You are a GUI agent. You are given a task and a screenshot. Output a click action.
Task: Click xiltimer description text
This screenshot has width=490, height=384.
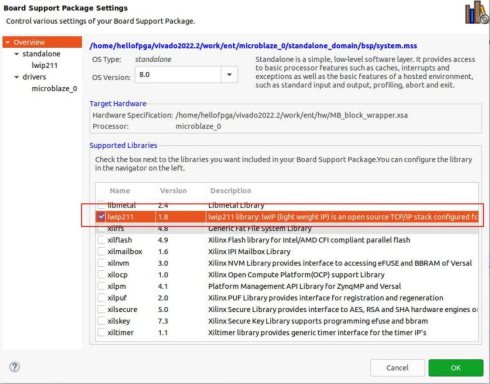(x=317, y=332)
